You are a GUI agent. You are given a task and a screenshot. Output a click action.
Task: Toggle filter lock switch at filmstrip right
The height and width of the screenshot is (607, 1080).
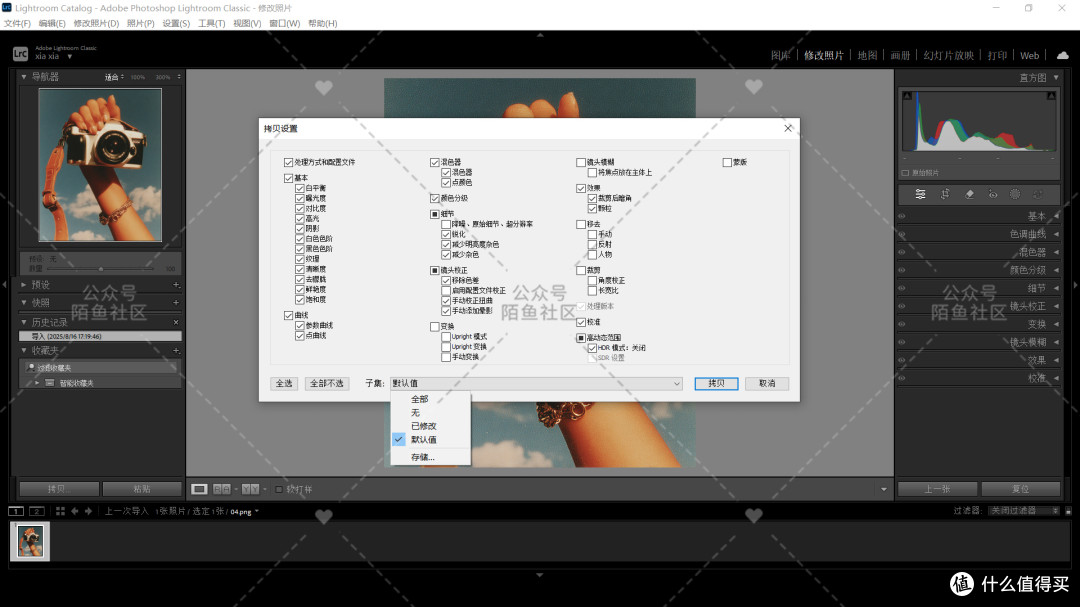[1068, 511]
